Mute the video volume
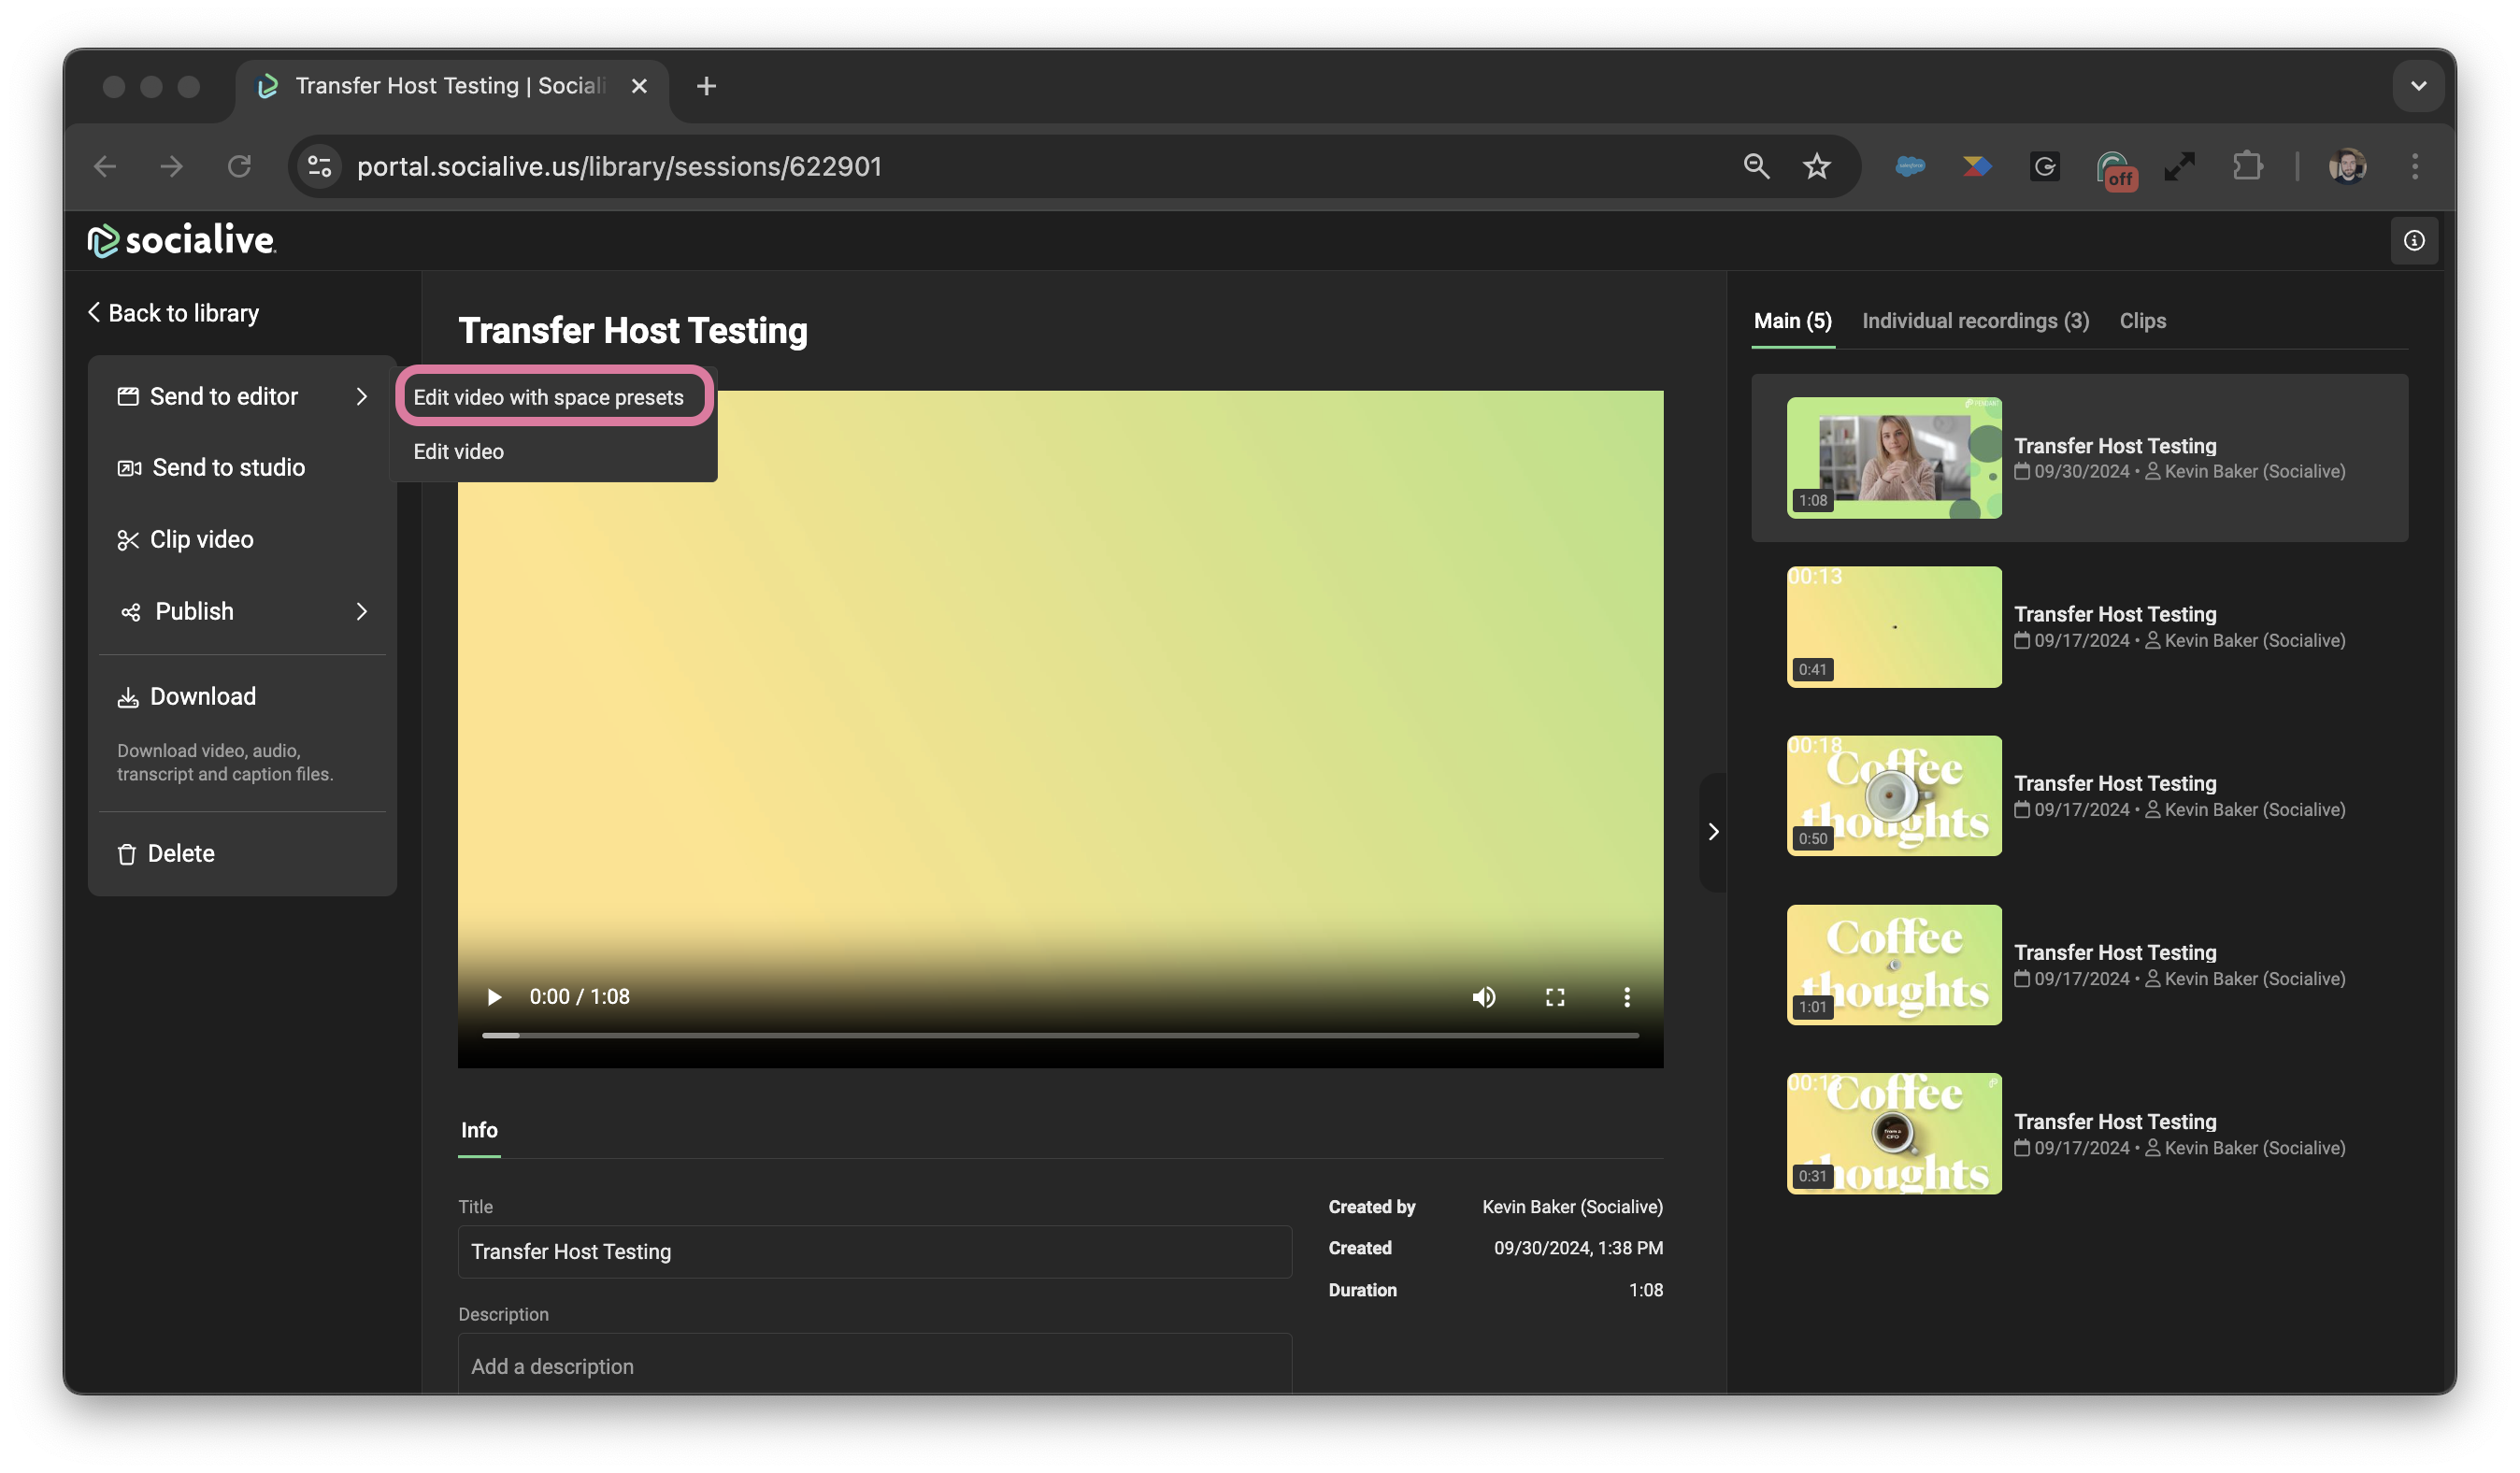2520x1473 pixels. [1483, 996]
